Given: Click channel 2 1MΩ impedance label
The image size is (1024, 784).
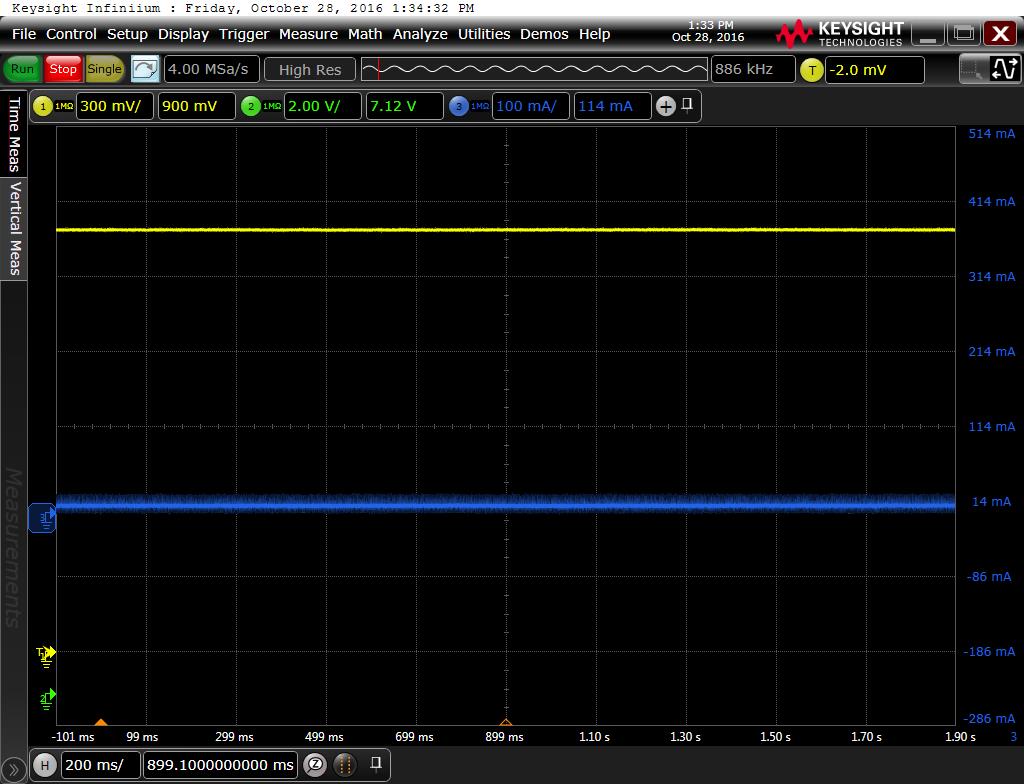Looking at the screenshot, I should pos(272,106).
